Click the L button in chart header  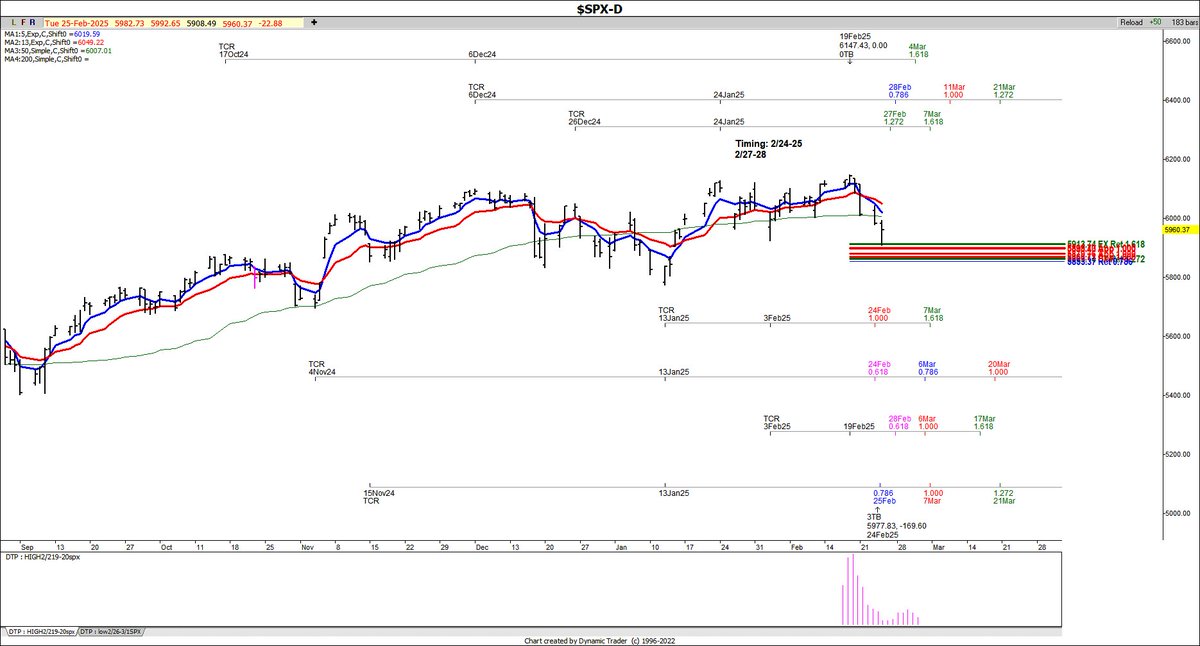click(x=13, y=21)
